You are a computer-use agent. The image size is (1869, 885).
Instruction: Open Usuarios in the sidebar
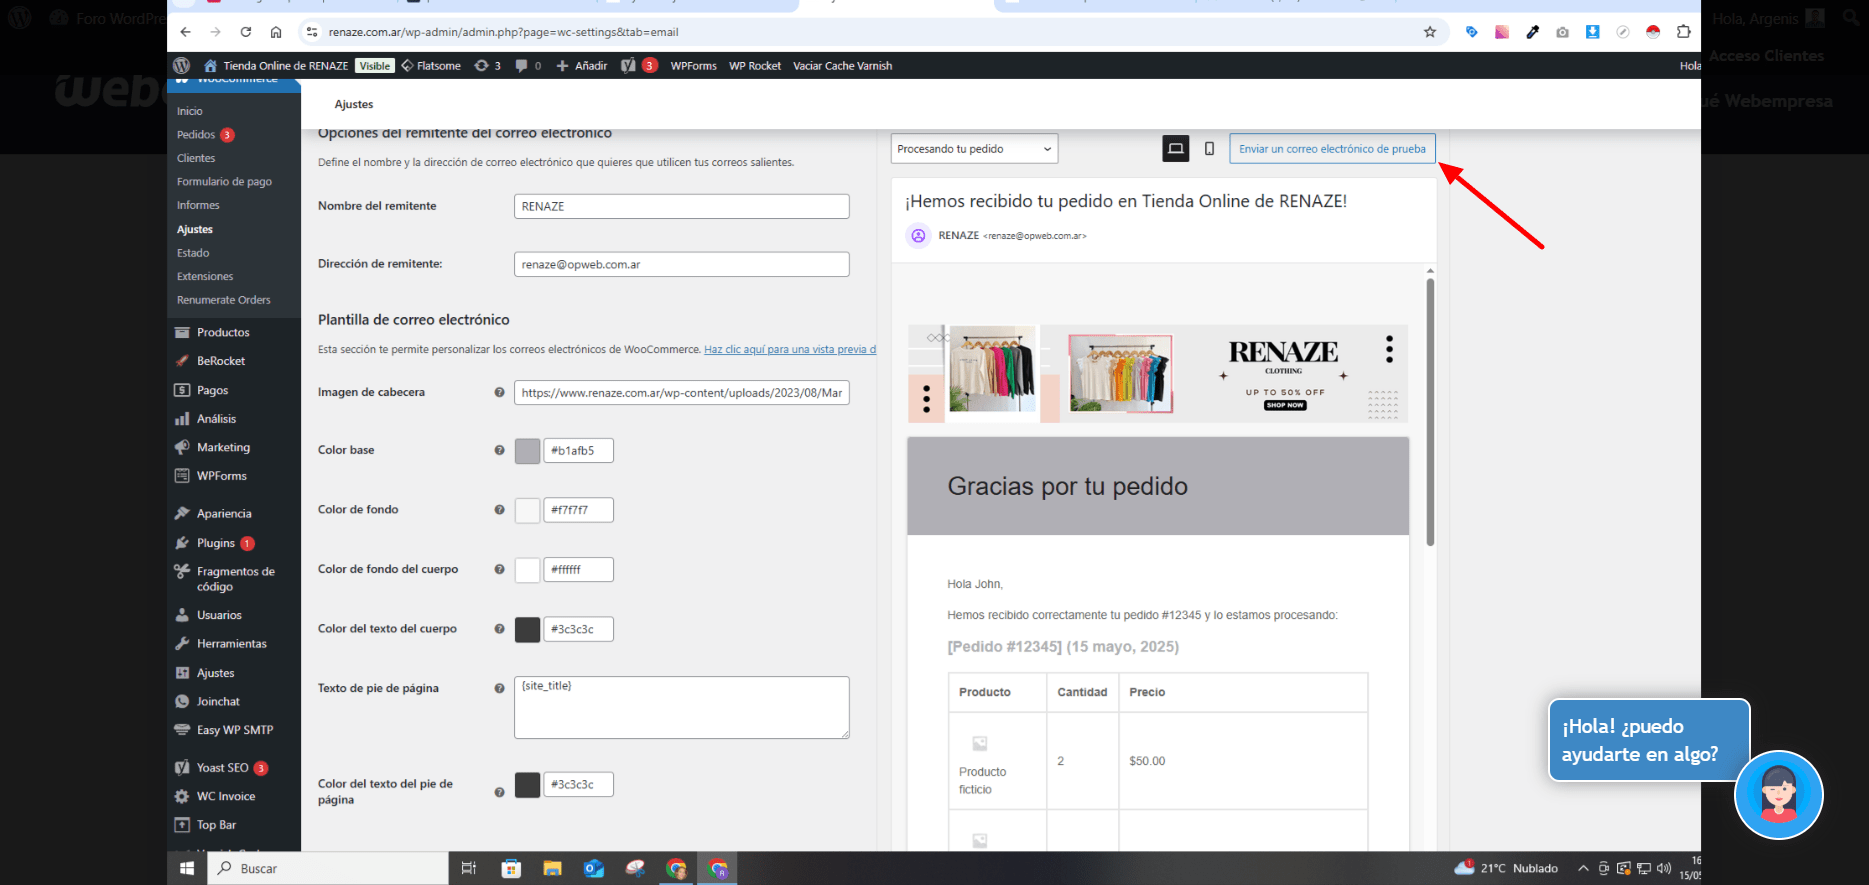point(219,615)
